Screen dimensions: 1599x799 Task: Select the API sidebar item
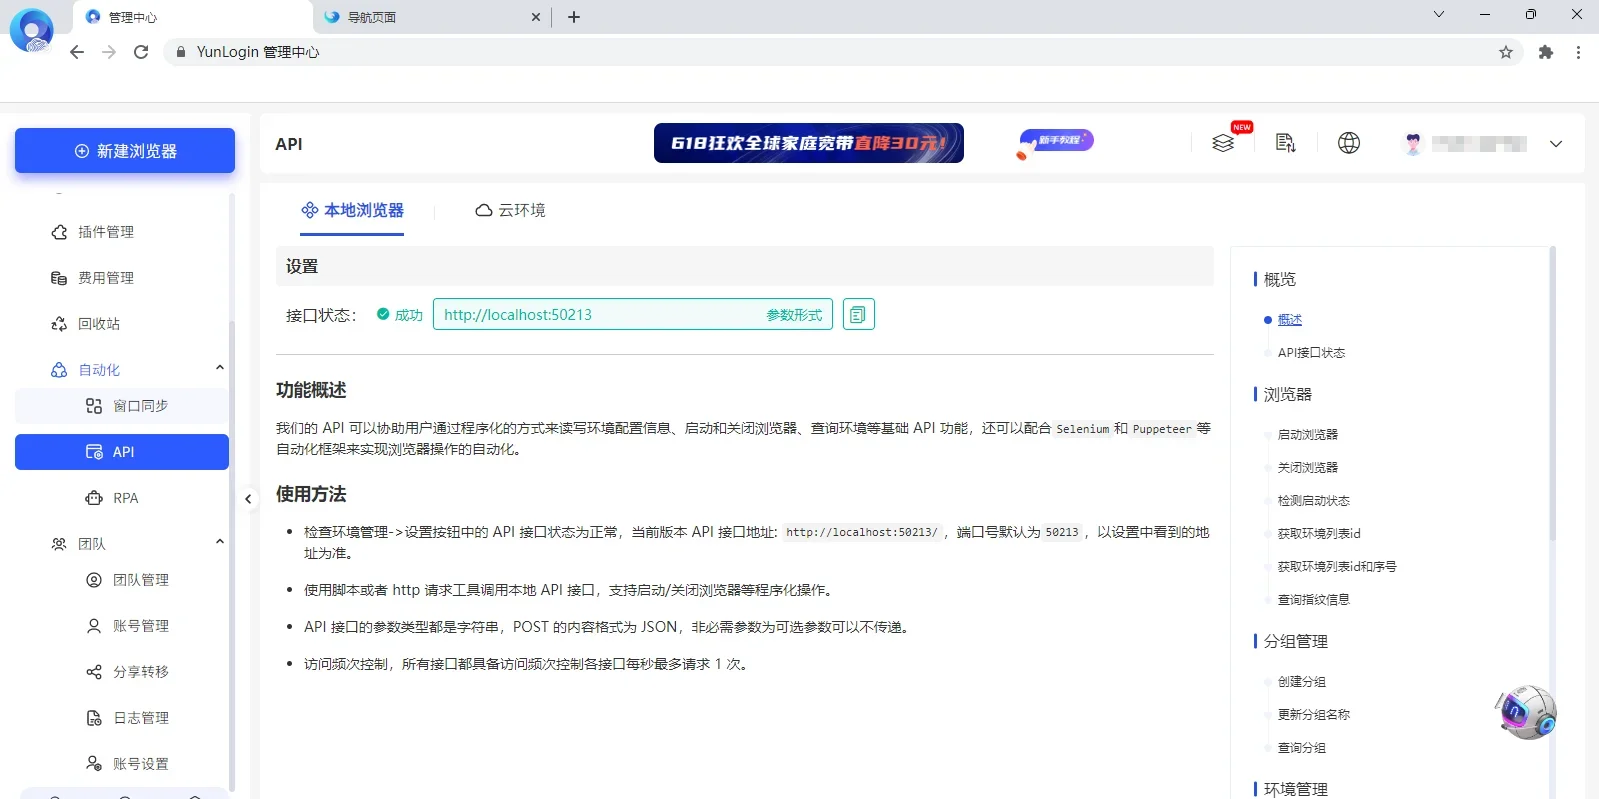click(122, 452)
